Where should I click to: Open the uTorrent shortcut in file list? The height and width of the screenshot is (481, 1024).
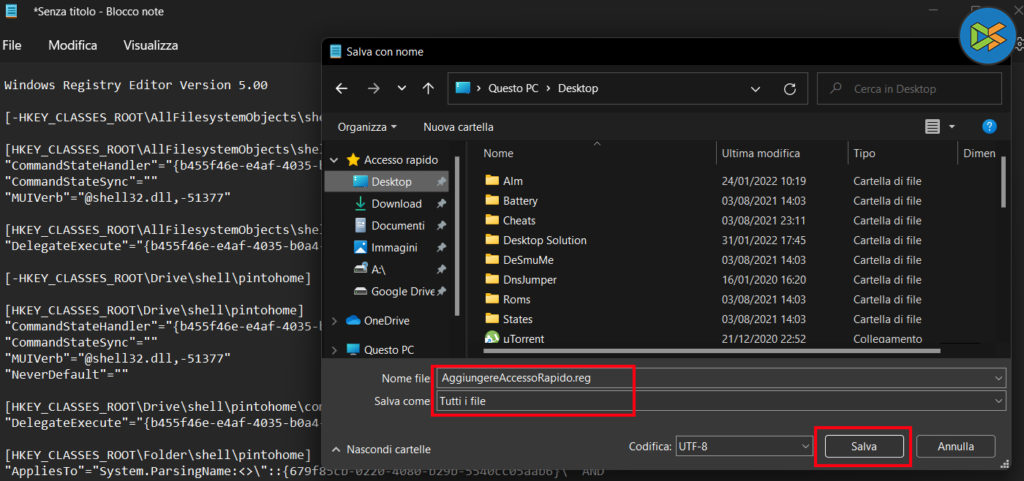524,339
